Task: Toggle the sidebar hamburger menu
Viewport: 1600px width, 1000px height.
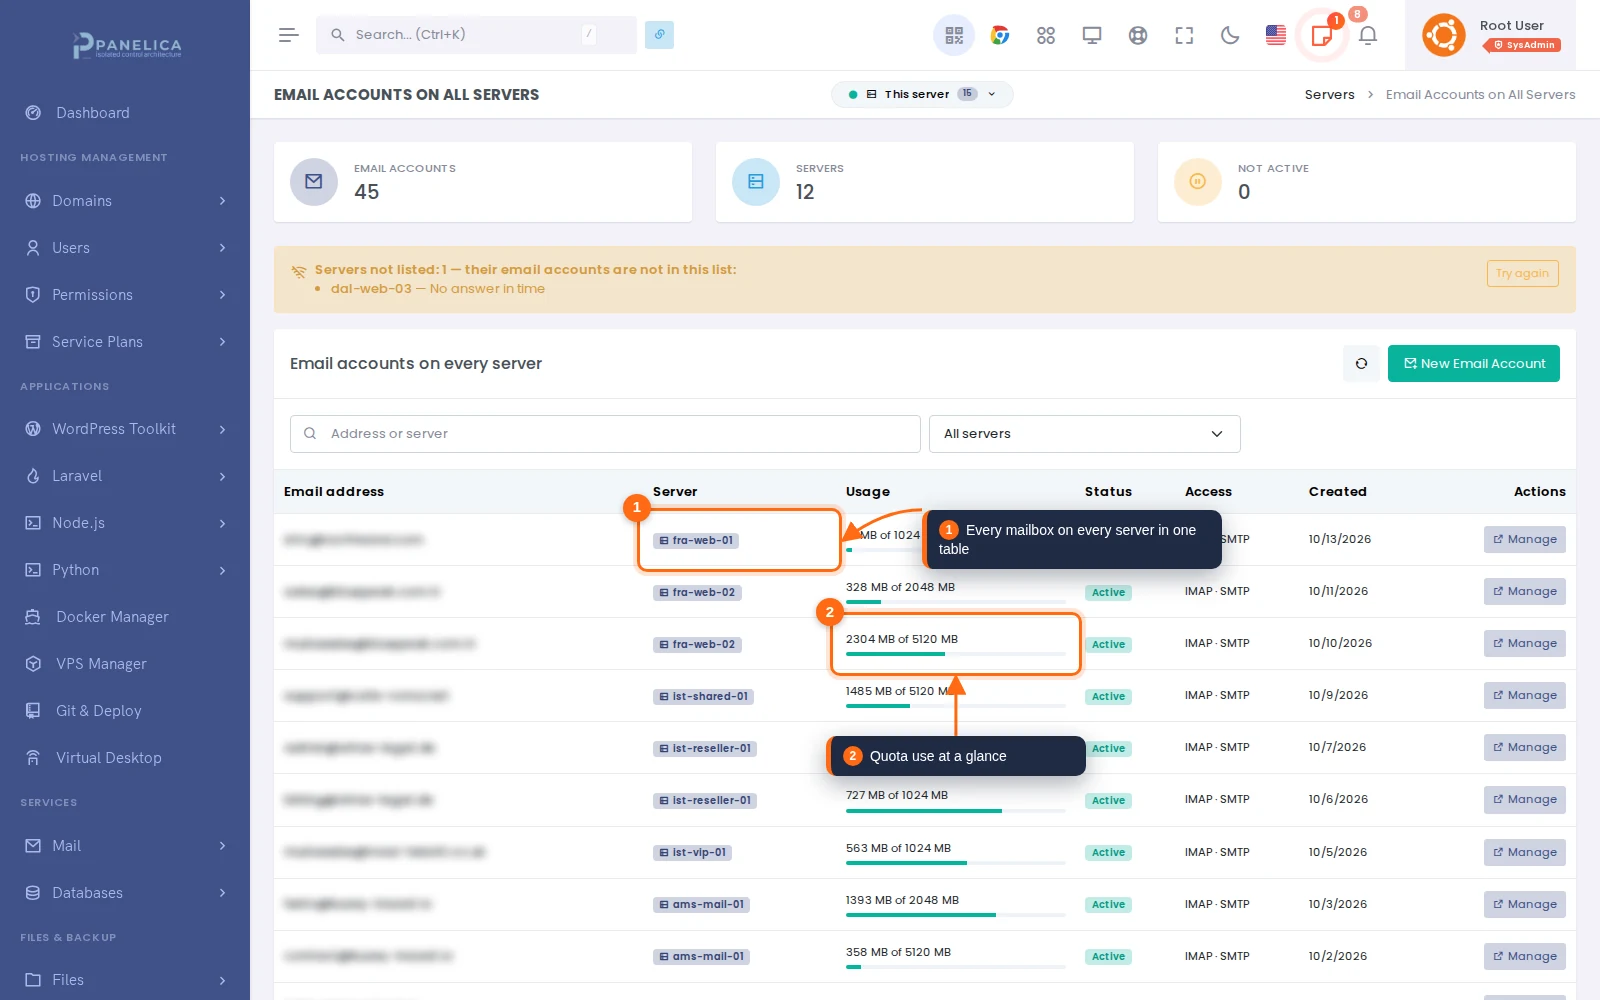Action: tap(289, 35)
